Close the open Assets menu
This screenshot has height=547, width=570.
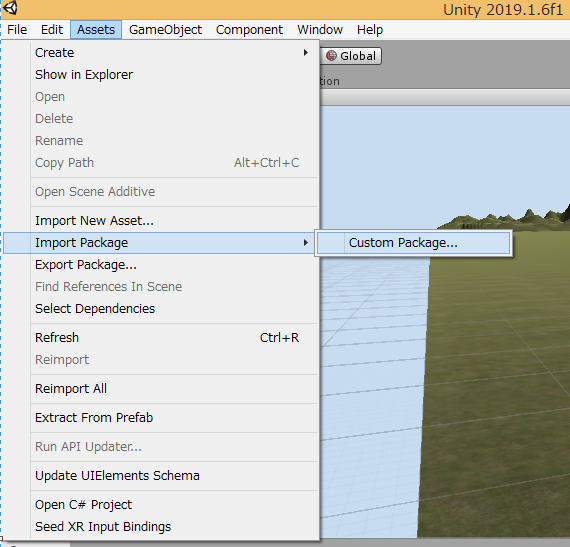pos(96,29)
